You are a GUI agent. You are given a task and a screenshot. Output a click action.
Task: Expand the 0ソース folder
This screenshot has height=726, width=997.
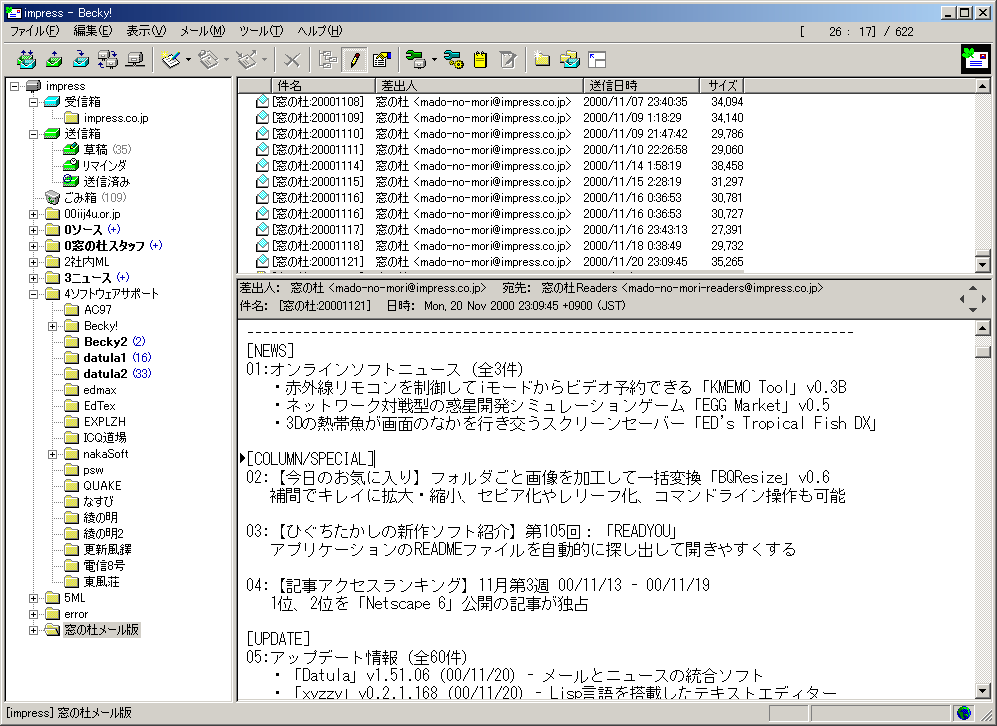point(33,229)
